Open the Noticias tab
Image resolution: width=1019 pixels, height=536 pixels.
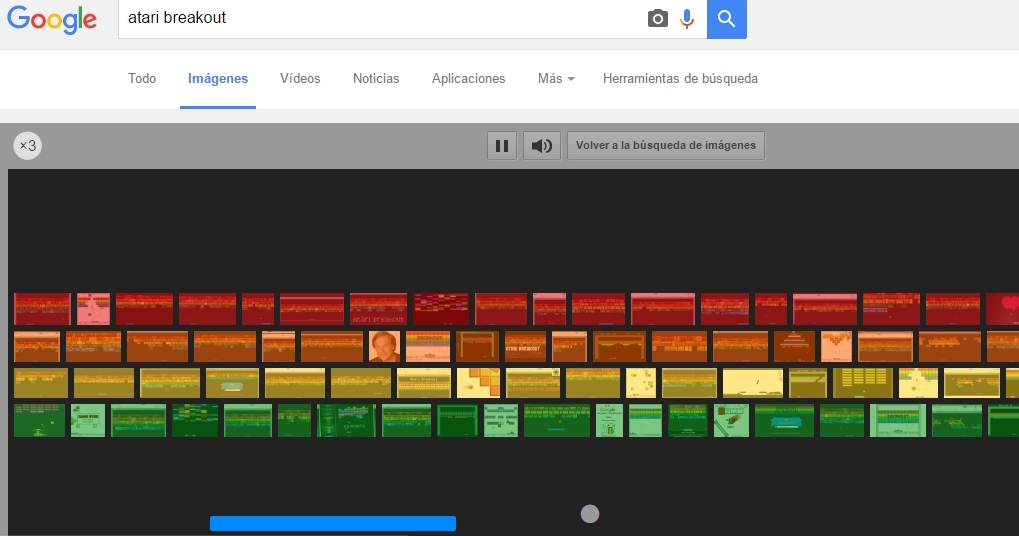click(376, 79)
